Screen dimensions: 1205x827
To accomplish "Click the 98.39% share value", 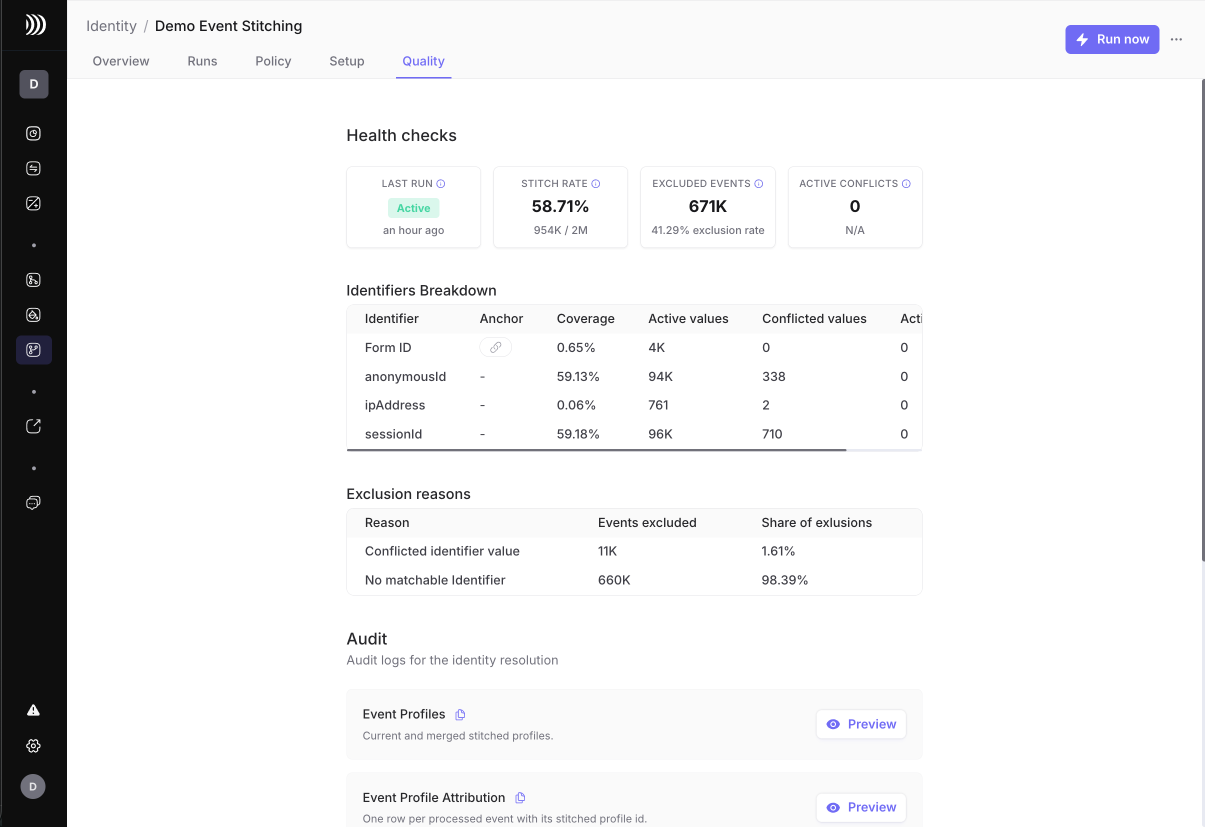I will coord(785,580).
